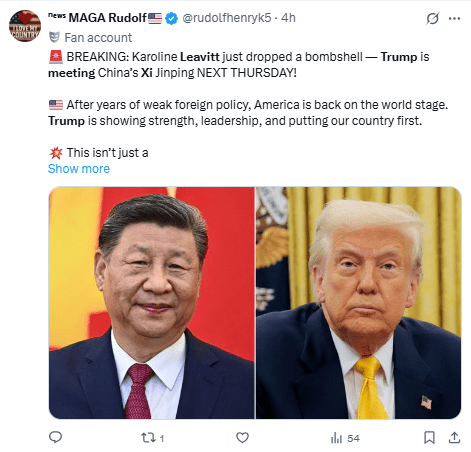
Task: Open the three-dot more options menu
Action: click(x=454, y=18)
